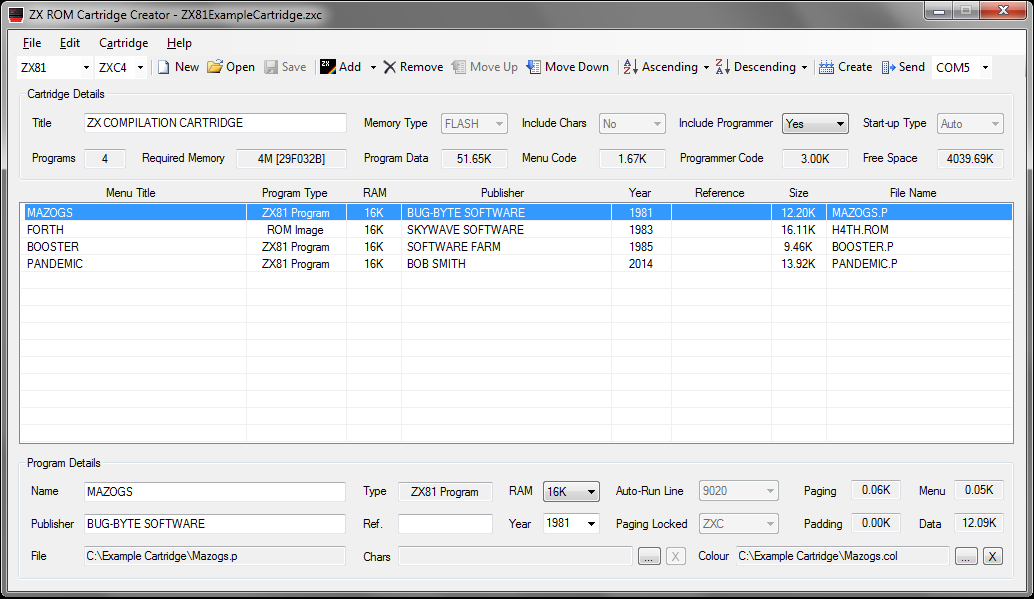The width and height of the screenshot is (1034, 599).
Task: Browse for Colour file with ellipsis button
Action: (966, 556)
